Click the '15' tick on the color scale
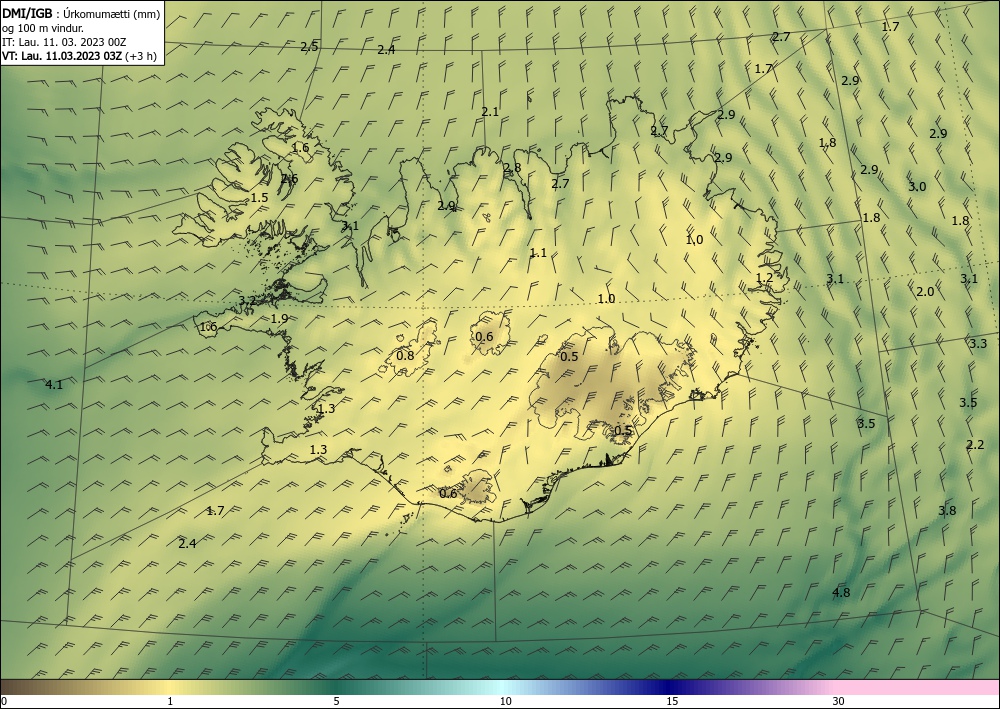Viewport: 1000px width, 709px height. point(672,701)
